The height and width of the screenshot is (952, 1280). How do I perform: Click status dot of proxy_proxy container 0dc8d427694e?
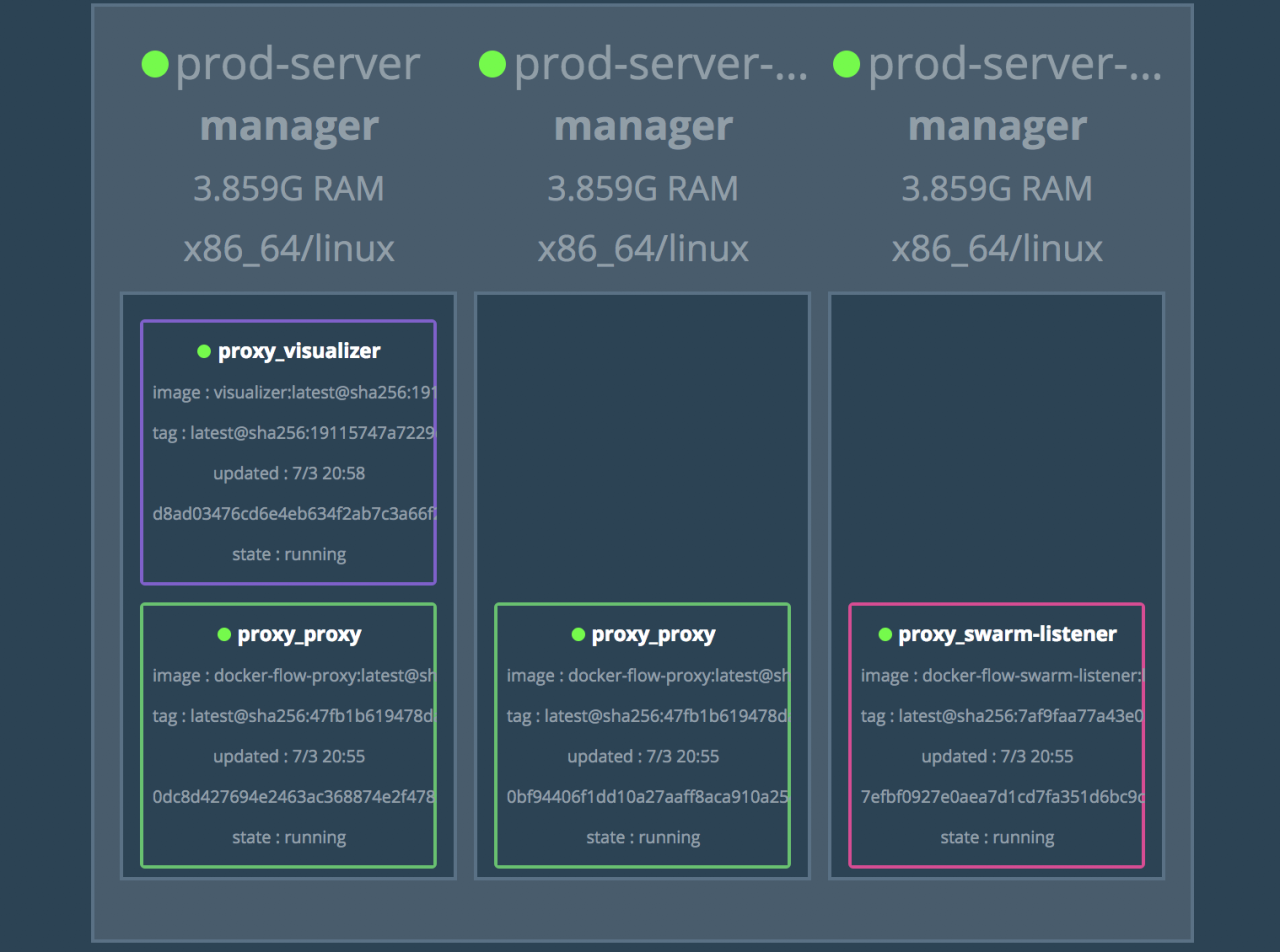click(x=224, y=634)
